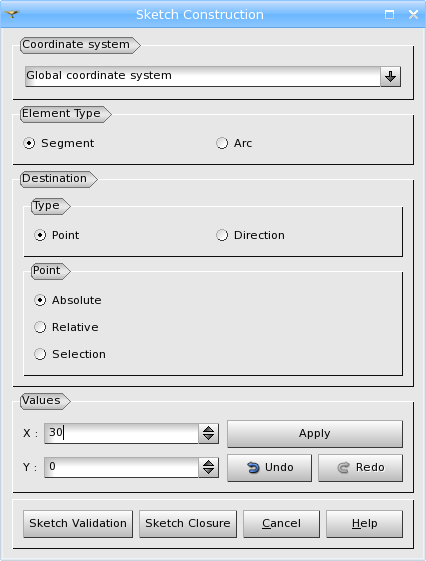Close the sketch with Sketch Closure
426x561 pixels.
(188, 523)
